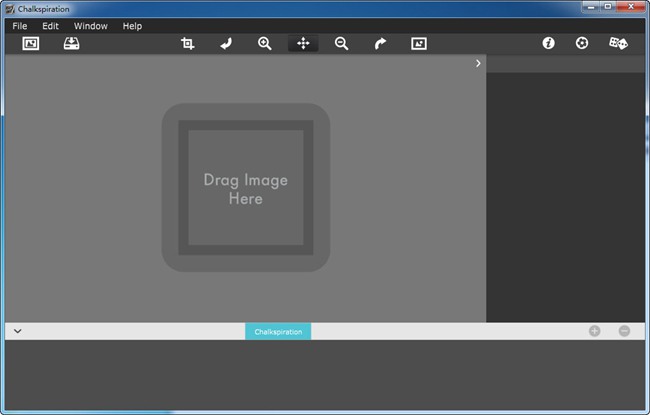This screenshot has width=650, height=415.
Task: Click the plus button in bottom bar
Action: (595, 331)
